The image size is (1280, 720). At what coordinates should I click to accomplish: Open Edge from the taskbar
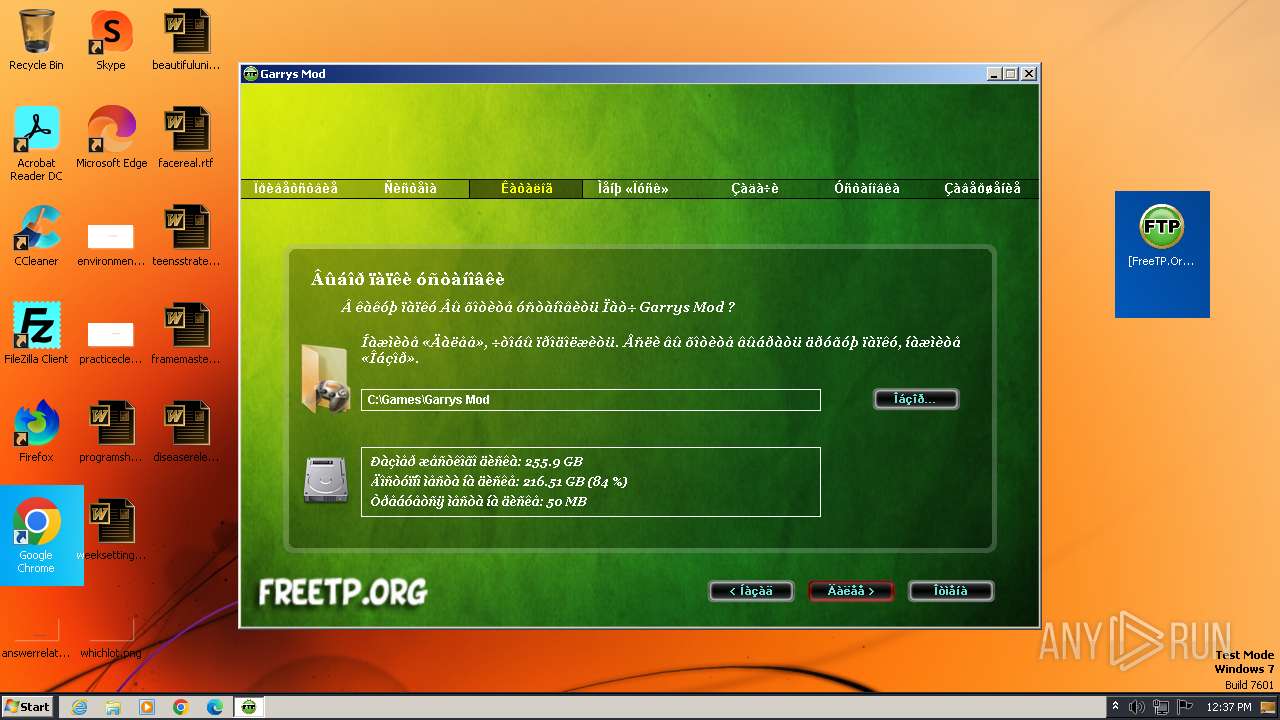(x=215, y=707)
